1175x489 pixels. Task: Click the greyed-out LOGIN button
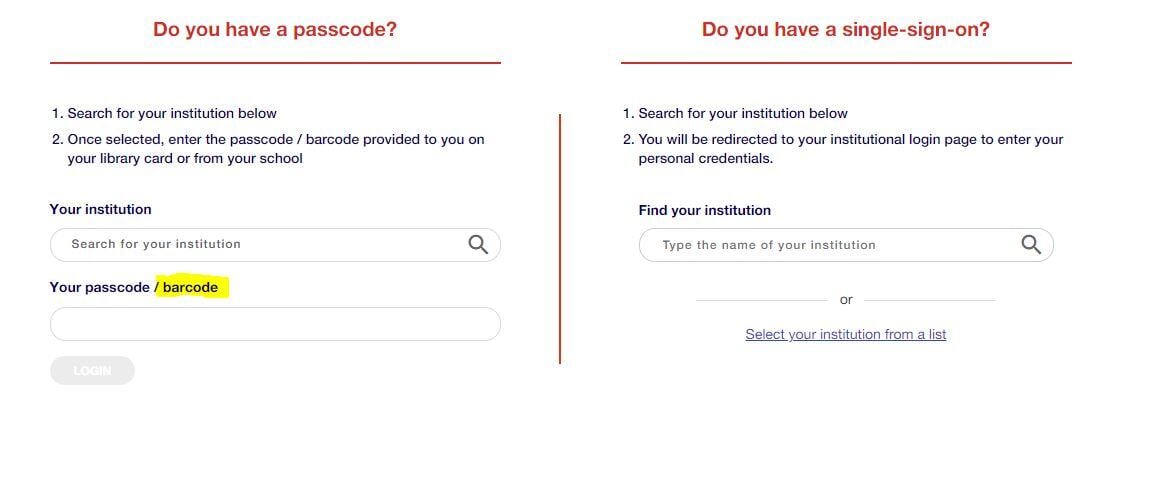point(92,371)
